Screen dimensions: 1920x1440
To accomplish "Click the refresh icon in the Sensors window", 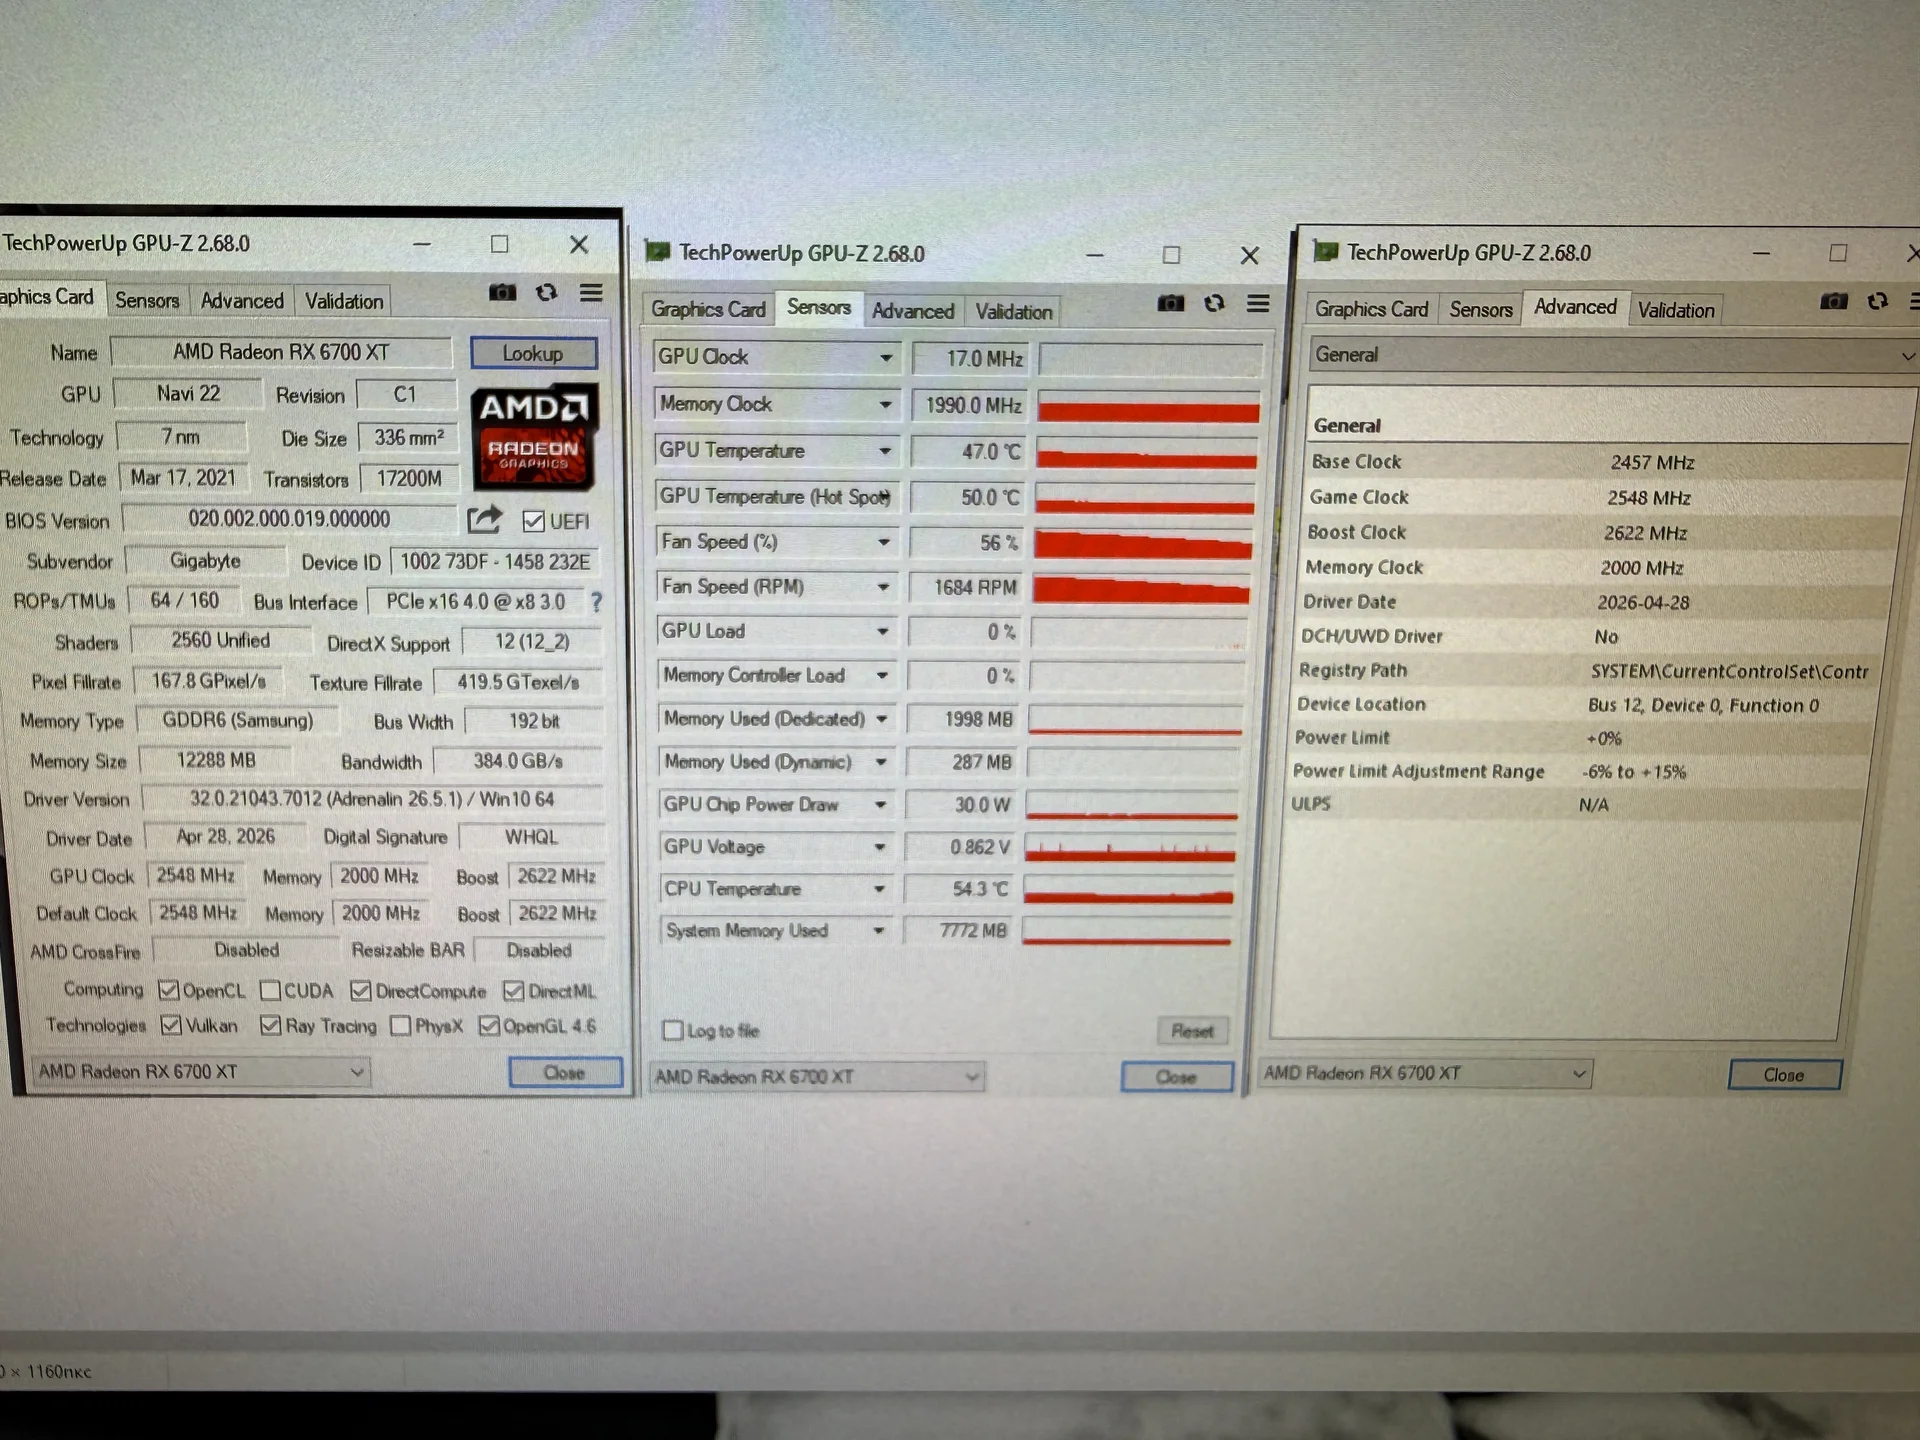I will [1214, 303].
